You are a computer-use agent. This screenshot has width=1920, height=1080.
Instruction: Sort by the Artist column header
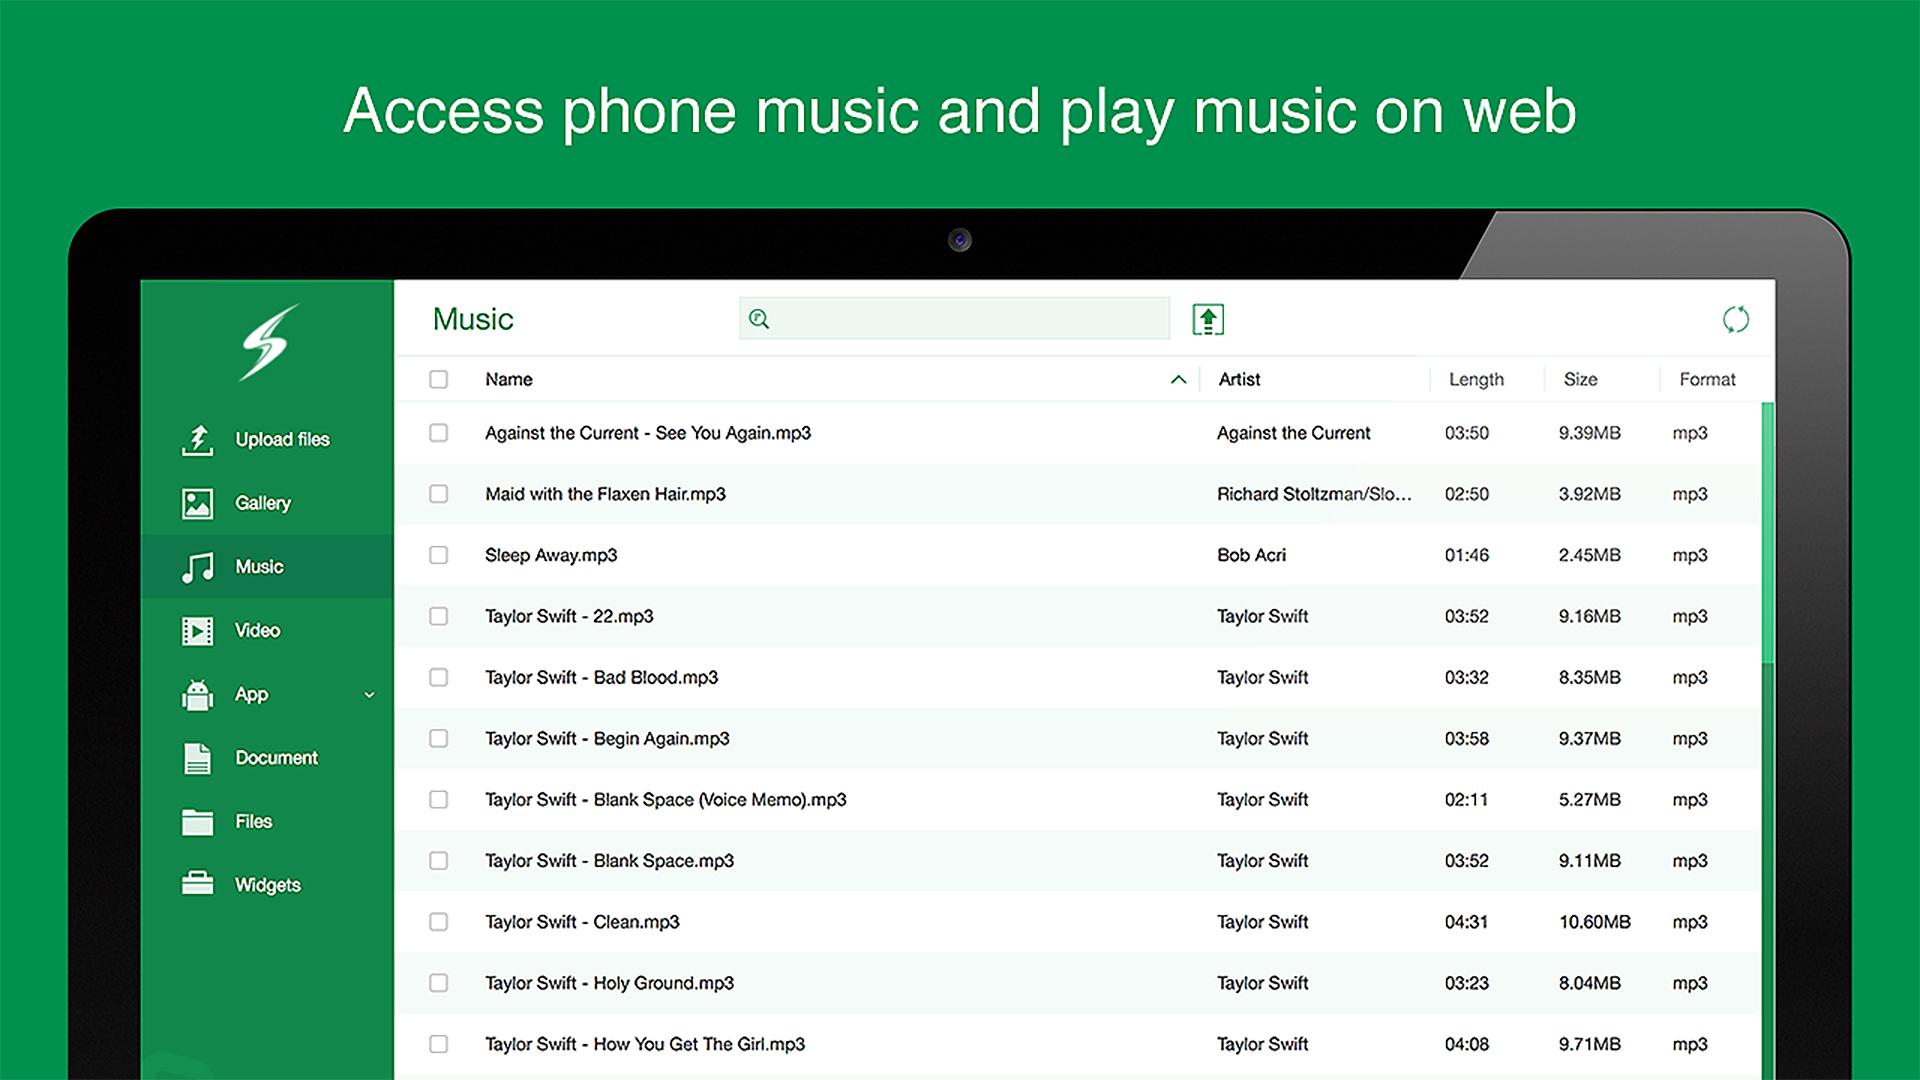[x=1239, y=379]
